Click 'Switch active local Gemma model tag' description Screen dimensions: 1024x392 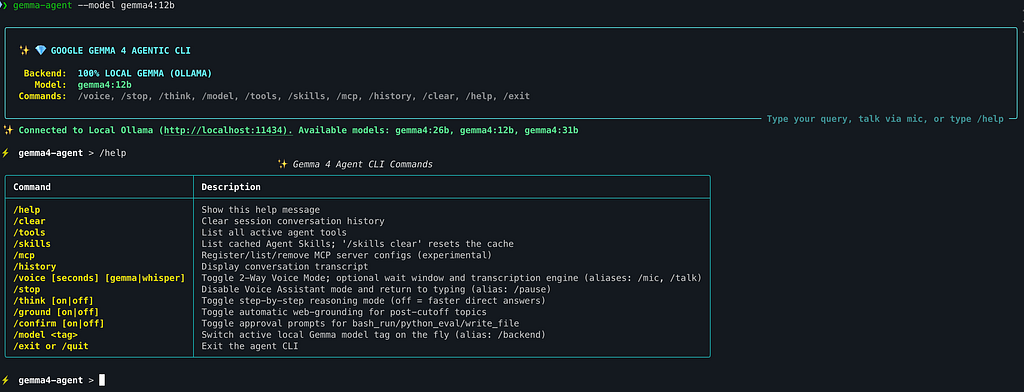click(x=373, y=335)
